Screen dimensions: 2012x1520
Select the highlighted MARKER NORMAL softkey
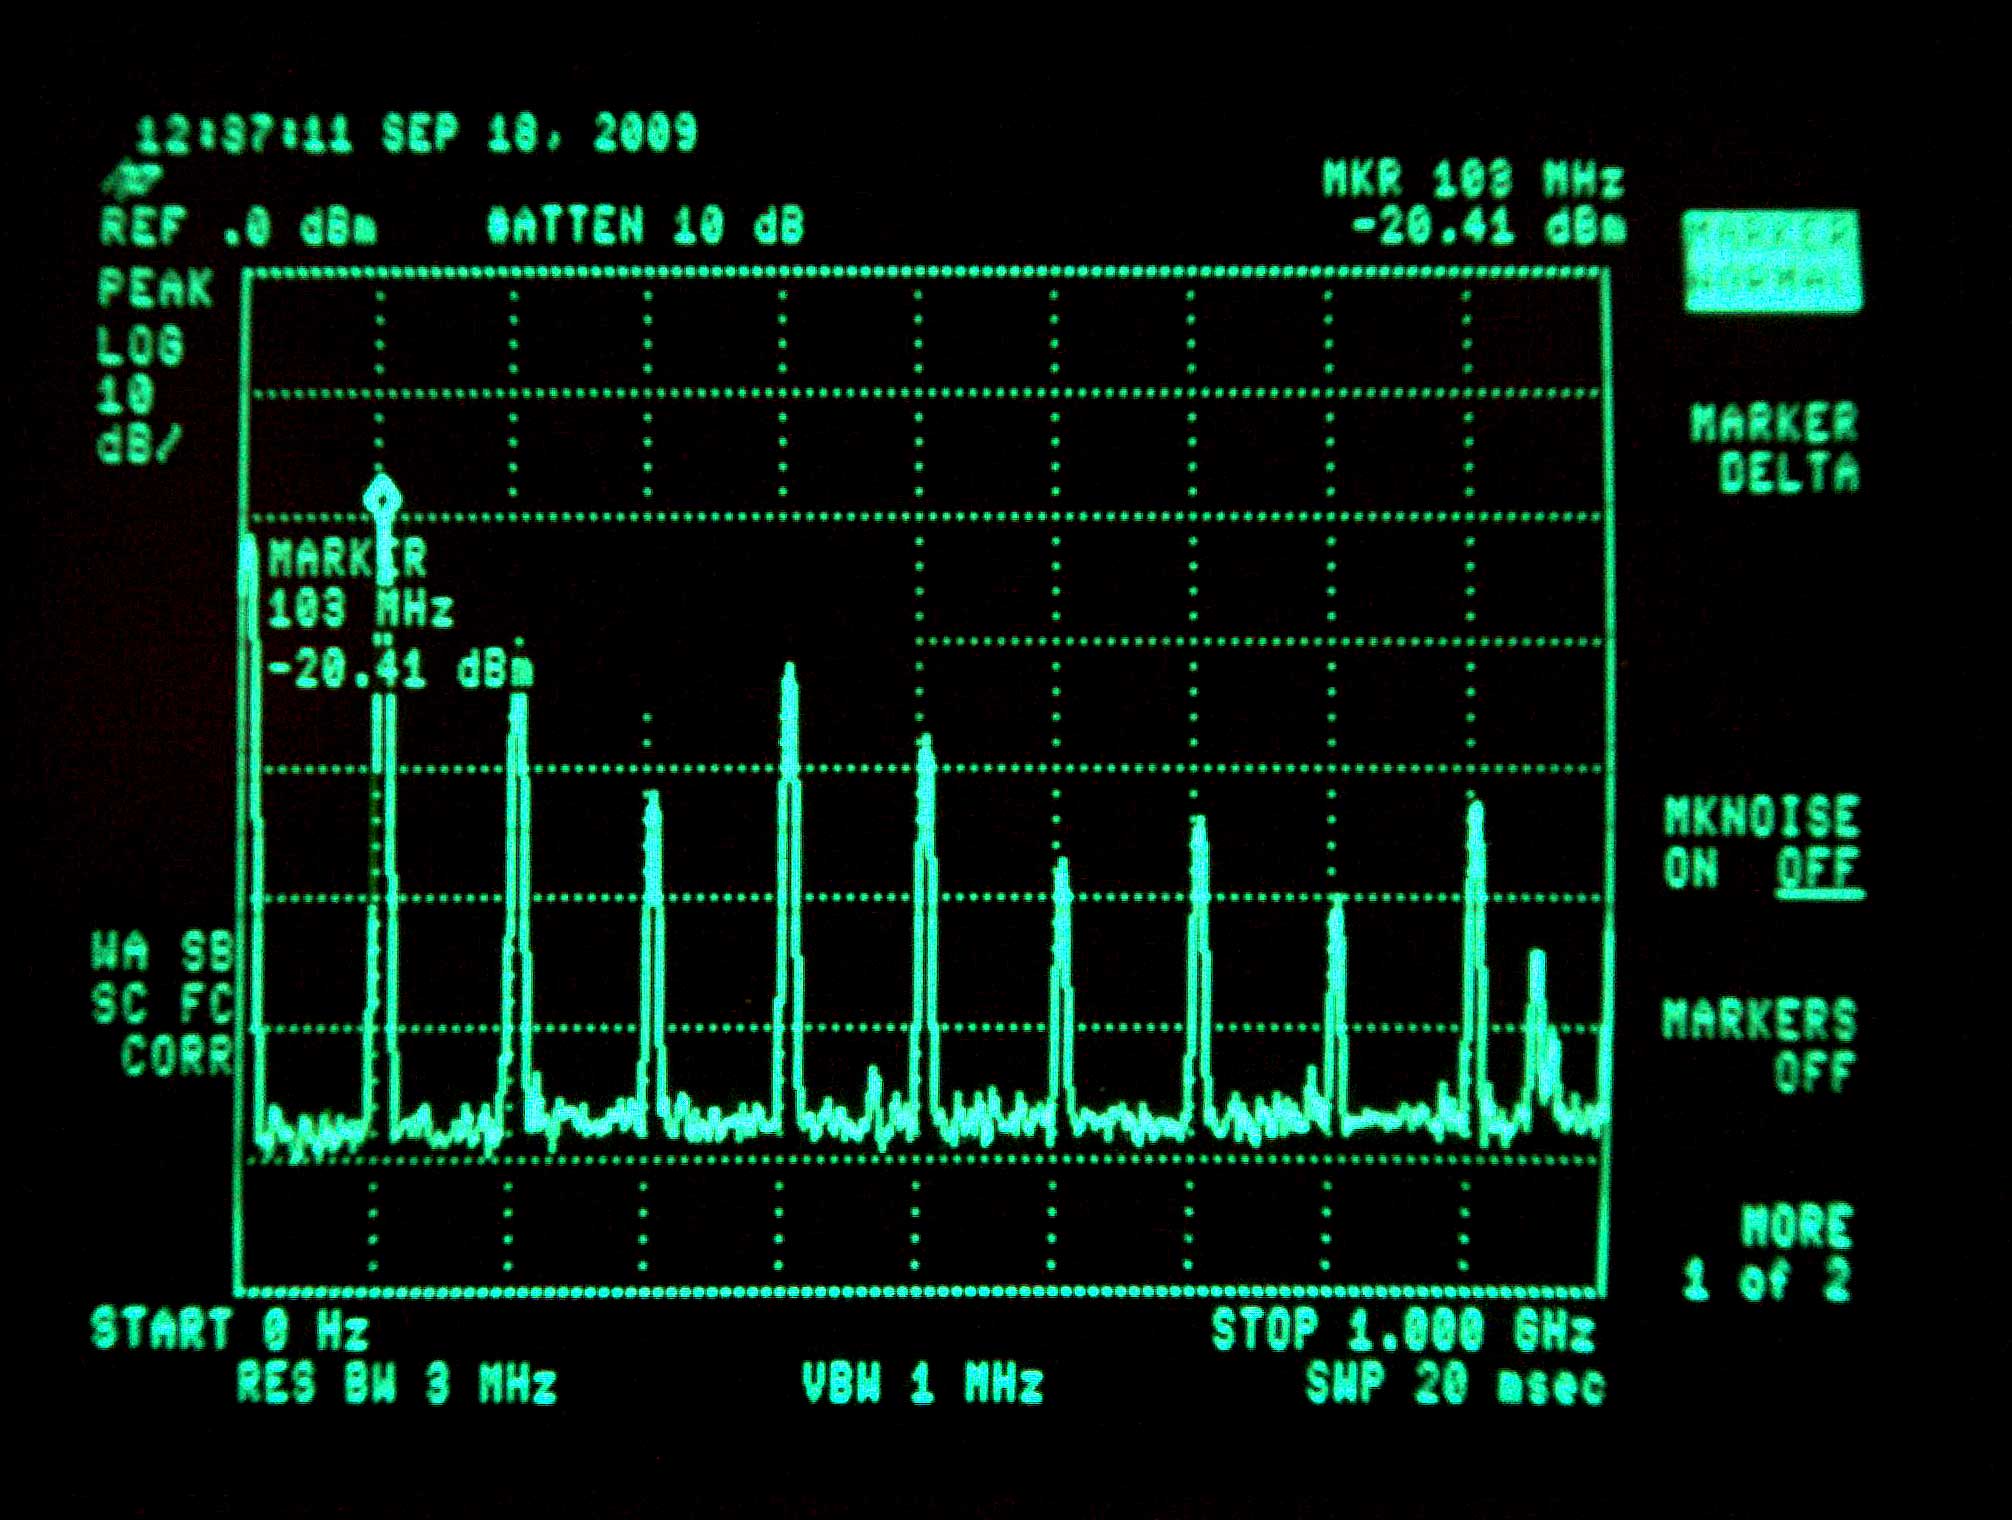pos(1772,261)
